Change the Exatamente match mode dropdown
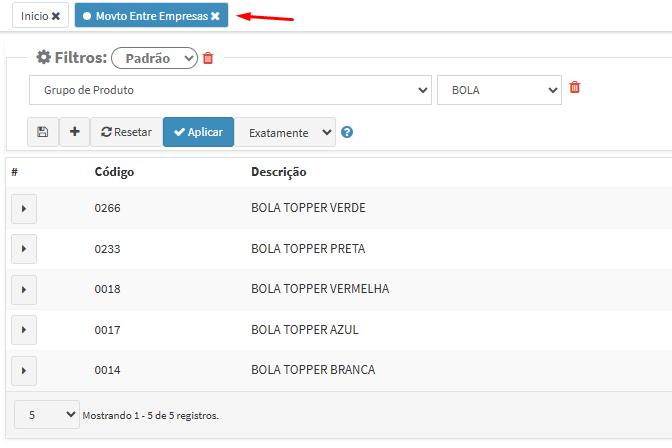The width and height of the screenshot is (672, 448). coord(286,132)
